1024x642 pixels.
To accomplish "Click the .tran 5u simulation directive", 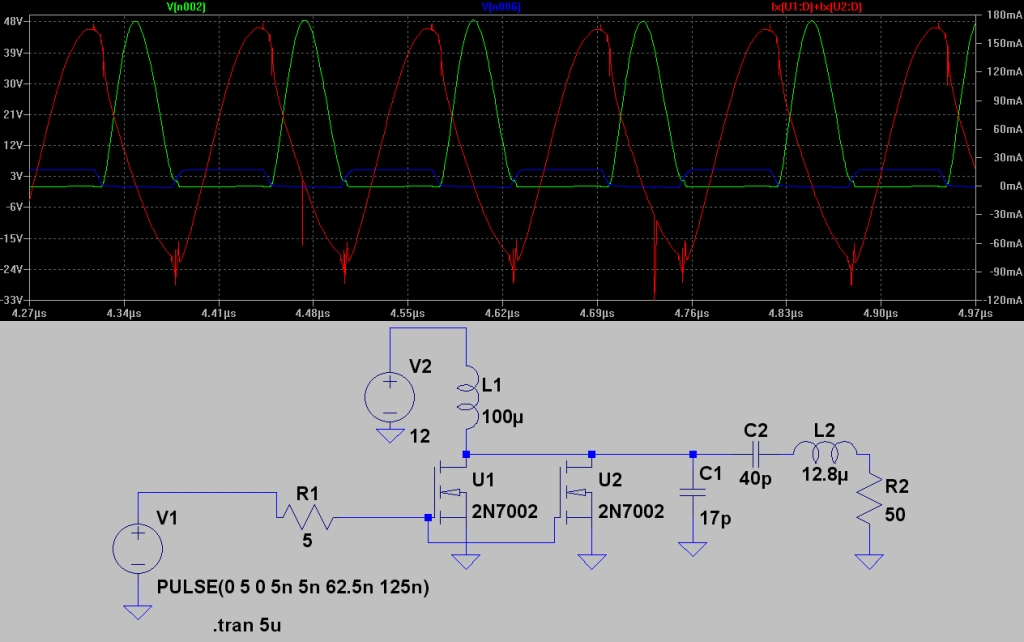I will pos(248,624).
